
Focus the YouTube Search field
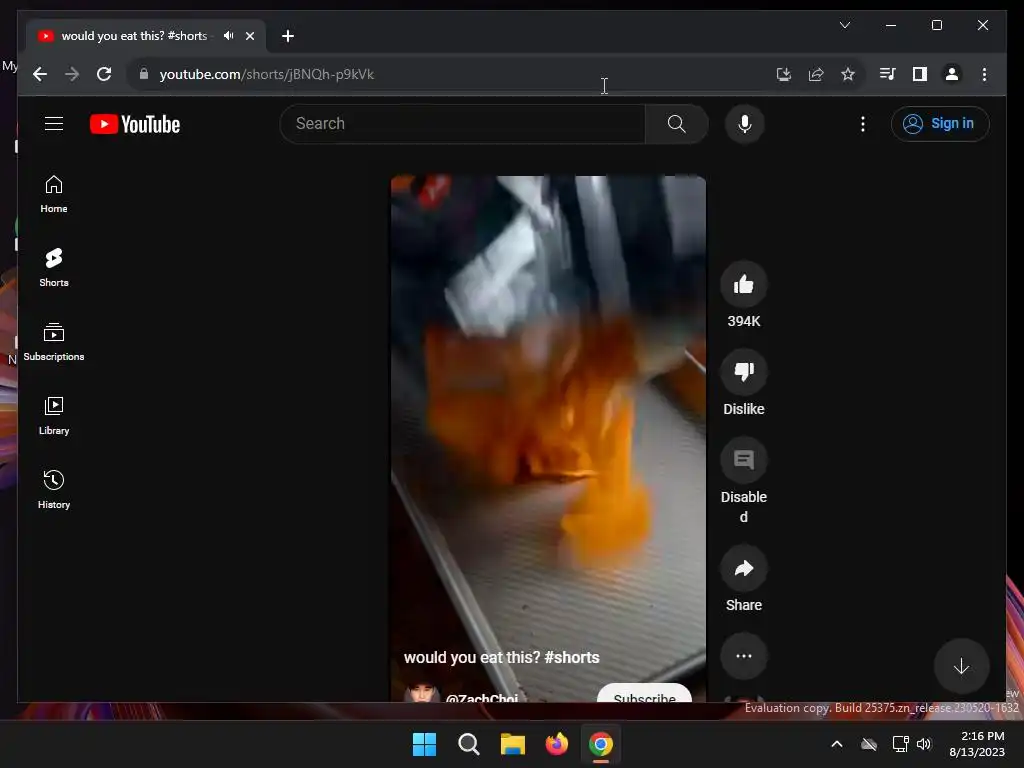point(462,123)
